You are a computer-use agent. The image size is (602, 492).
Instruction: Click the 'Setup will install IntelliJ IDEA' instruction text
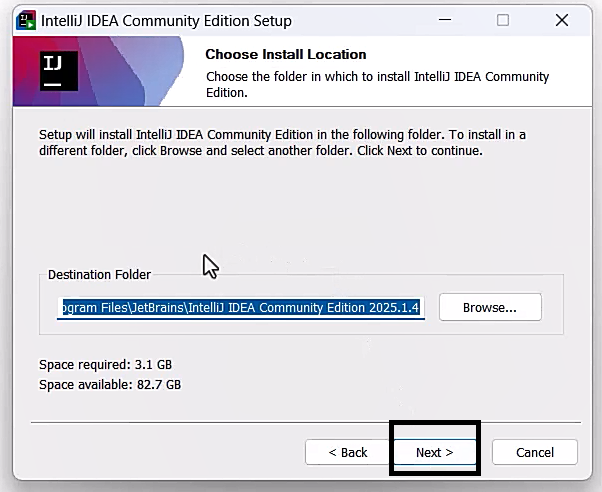click(x=282, y=142)
